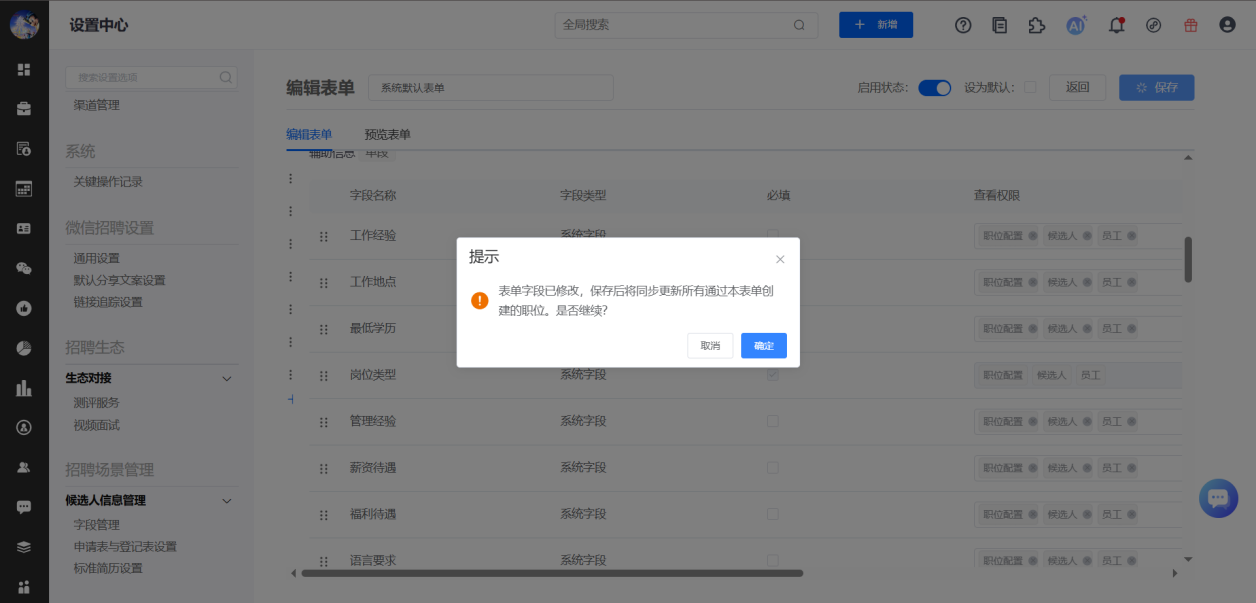Open the bar chart reports icon
Image resolution: width=1256 pixels, height=603 pixels.
24,388
